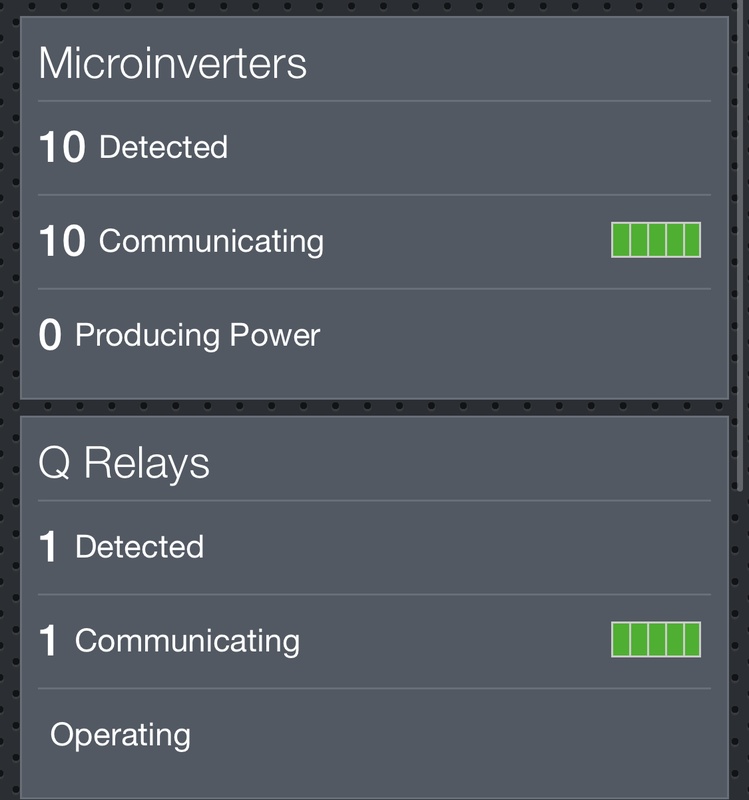This screenshot has width=749, height=800.
Task: Tap the 0 count beside Producing Power
Action: 50,336
